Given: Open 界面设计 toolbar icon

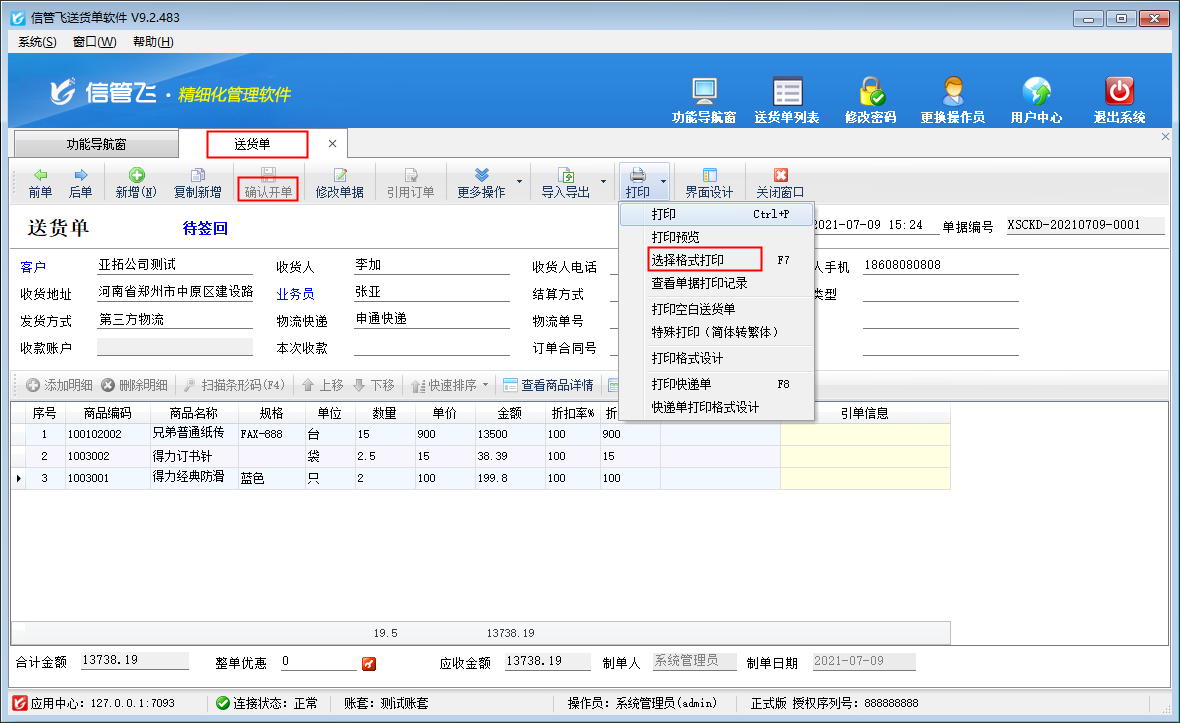Looking at the screenshot, I should tap(709, 183).
